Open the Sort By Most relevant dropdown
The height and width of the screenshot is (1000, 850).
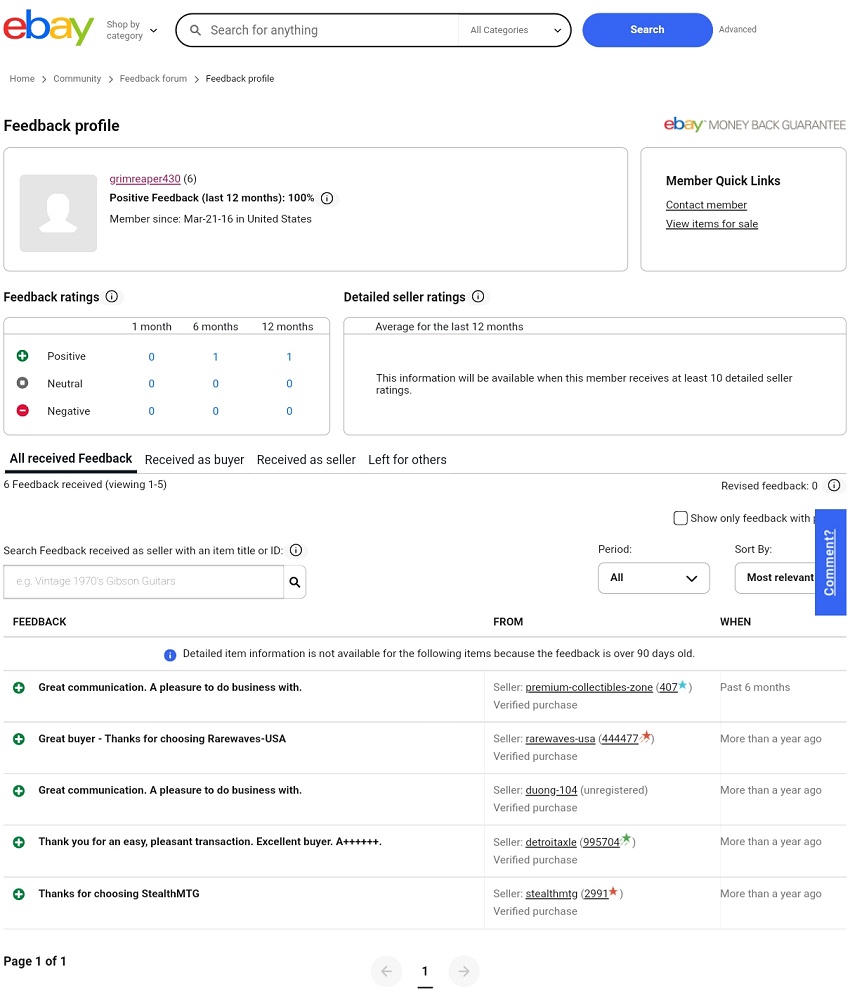click(x=778, y=578)
